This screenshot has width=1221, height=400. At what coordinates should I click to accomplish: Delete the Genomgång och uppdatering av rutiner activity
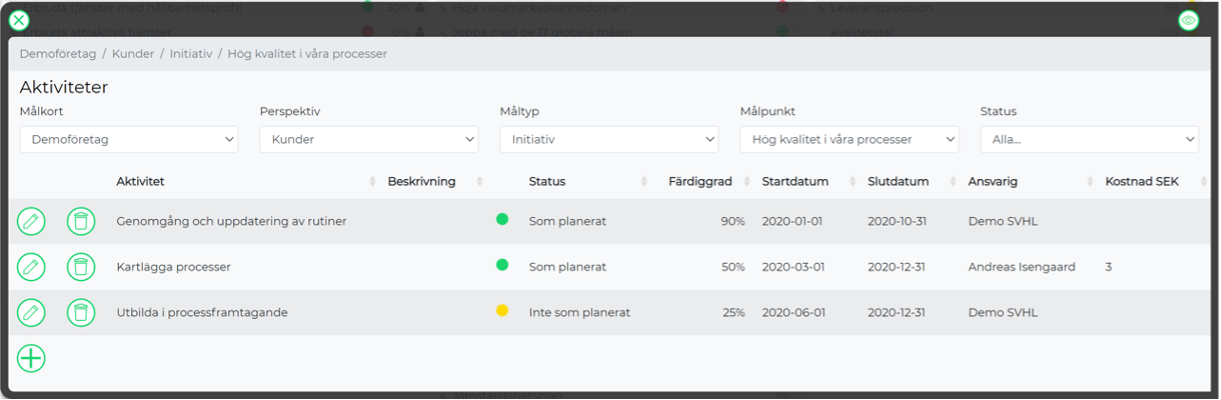(x=81, y=221)
